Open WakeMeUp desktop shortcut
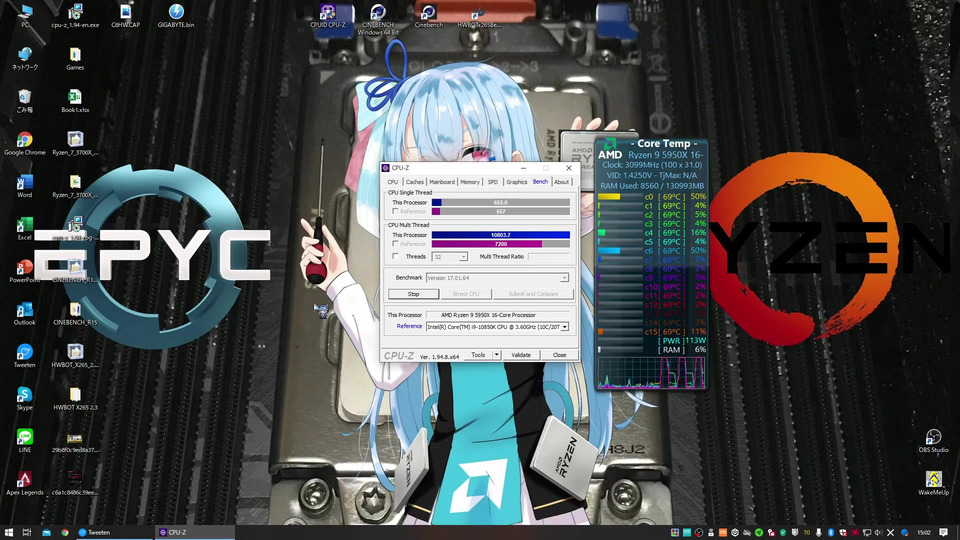The width and height of the screenshot is (960, 540). click(933, 482)
